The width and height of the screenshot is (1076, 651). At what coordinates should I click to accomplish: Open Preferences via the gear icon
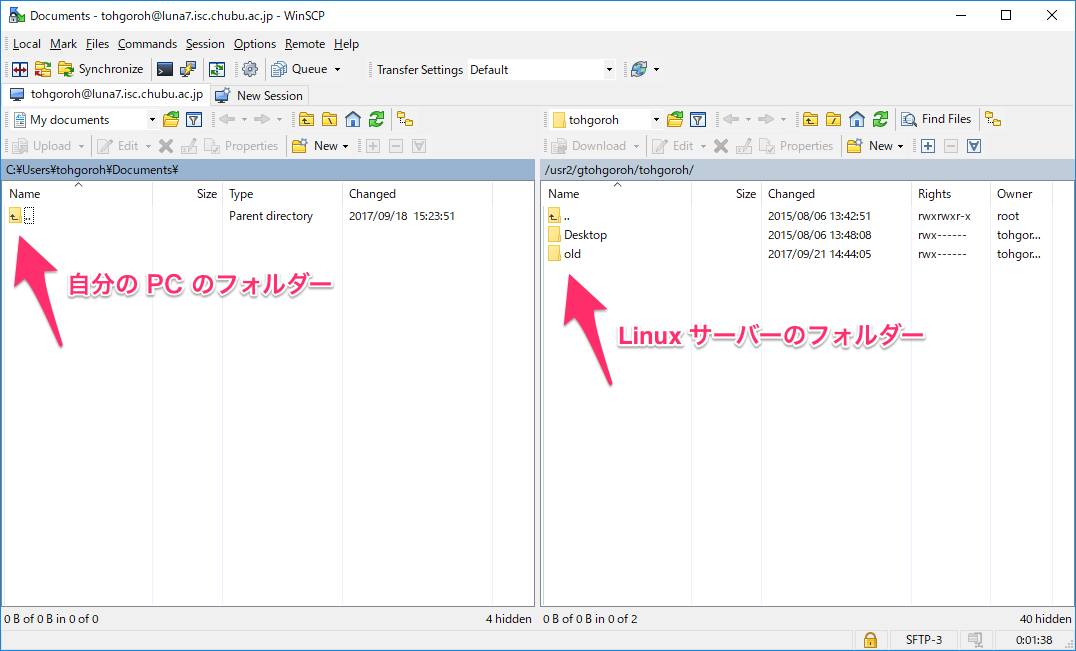pyautogui.click(x=248, y=69)
